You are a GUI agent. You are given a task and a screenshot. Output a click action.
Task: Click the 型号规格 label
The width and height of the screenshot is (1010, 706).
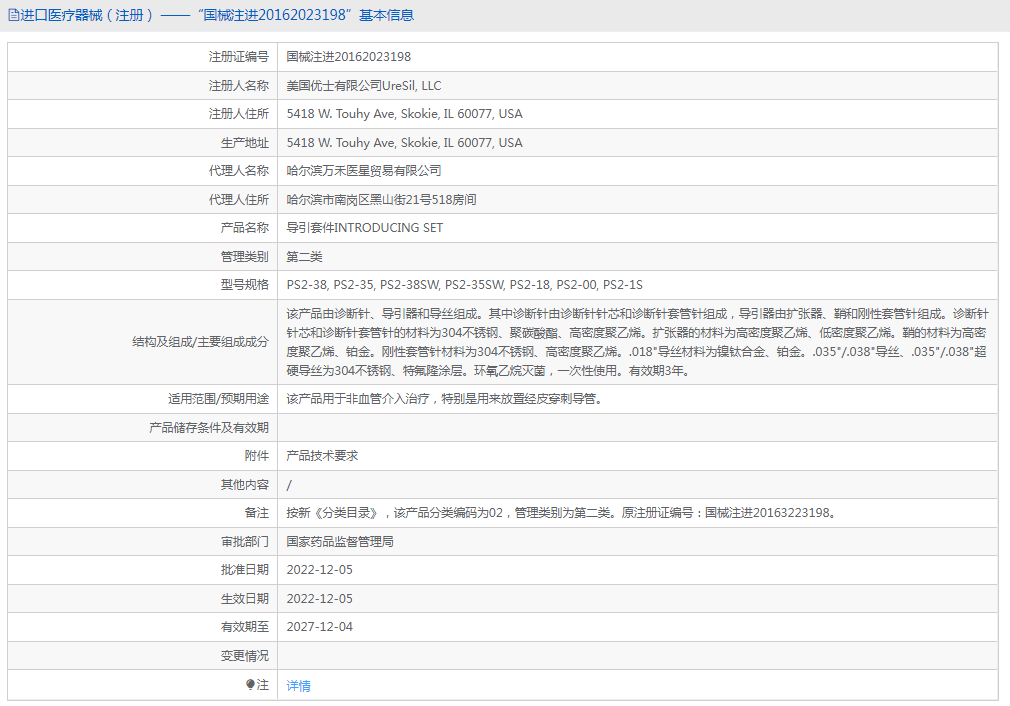(245, 285)
